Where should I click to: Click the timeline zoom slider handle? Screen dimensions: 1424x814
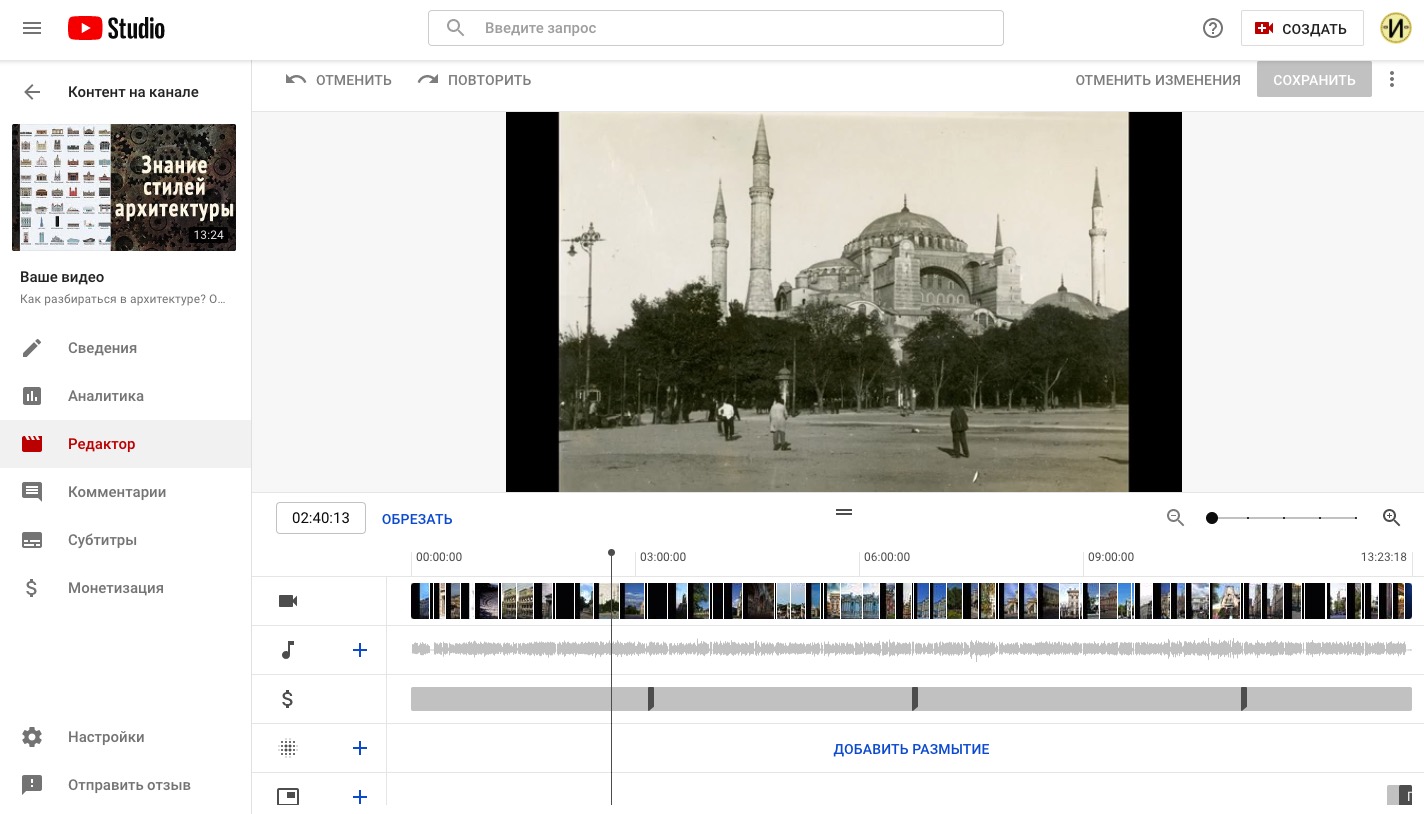point(1212,518)
